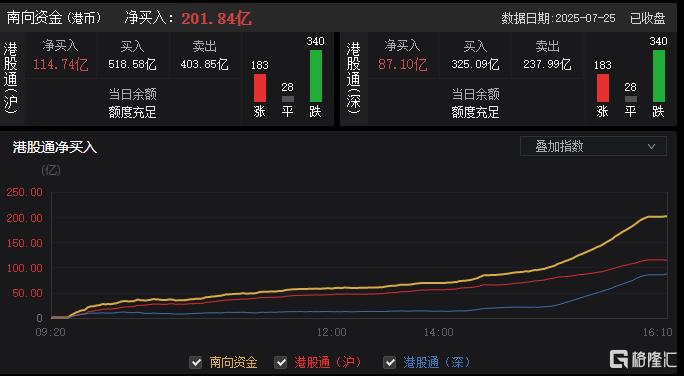Click the total net buy value 201.84亿
This screenshot has width=684, height=376.
coord(217,18)
